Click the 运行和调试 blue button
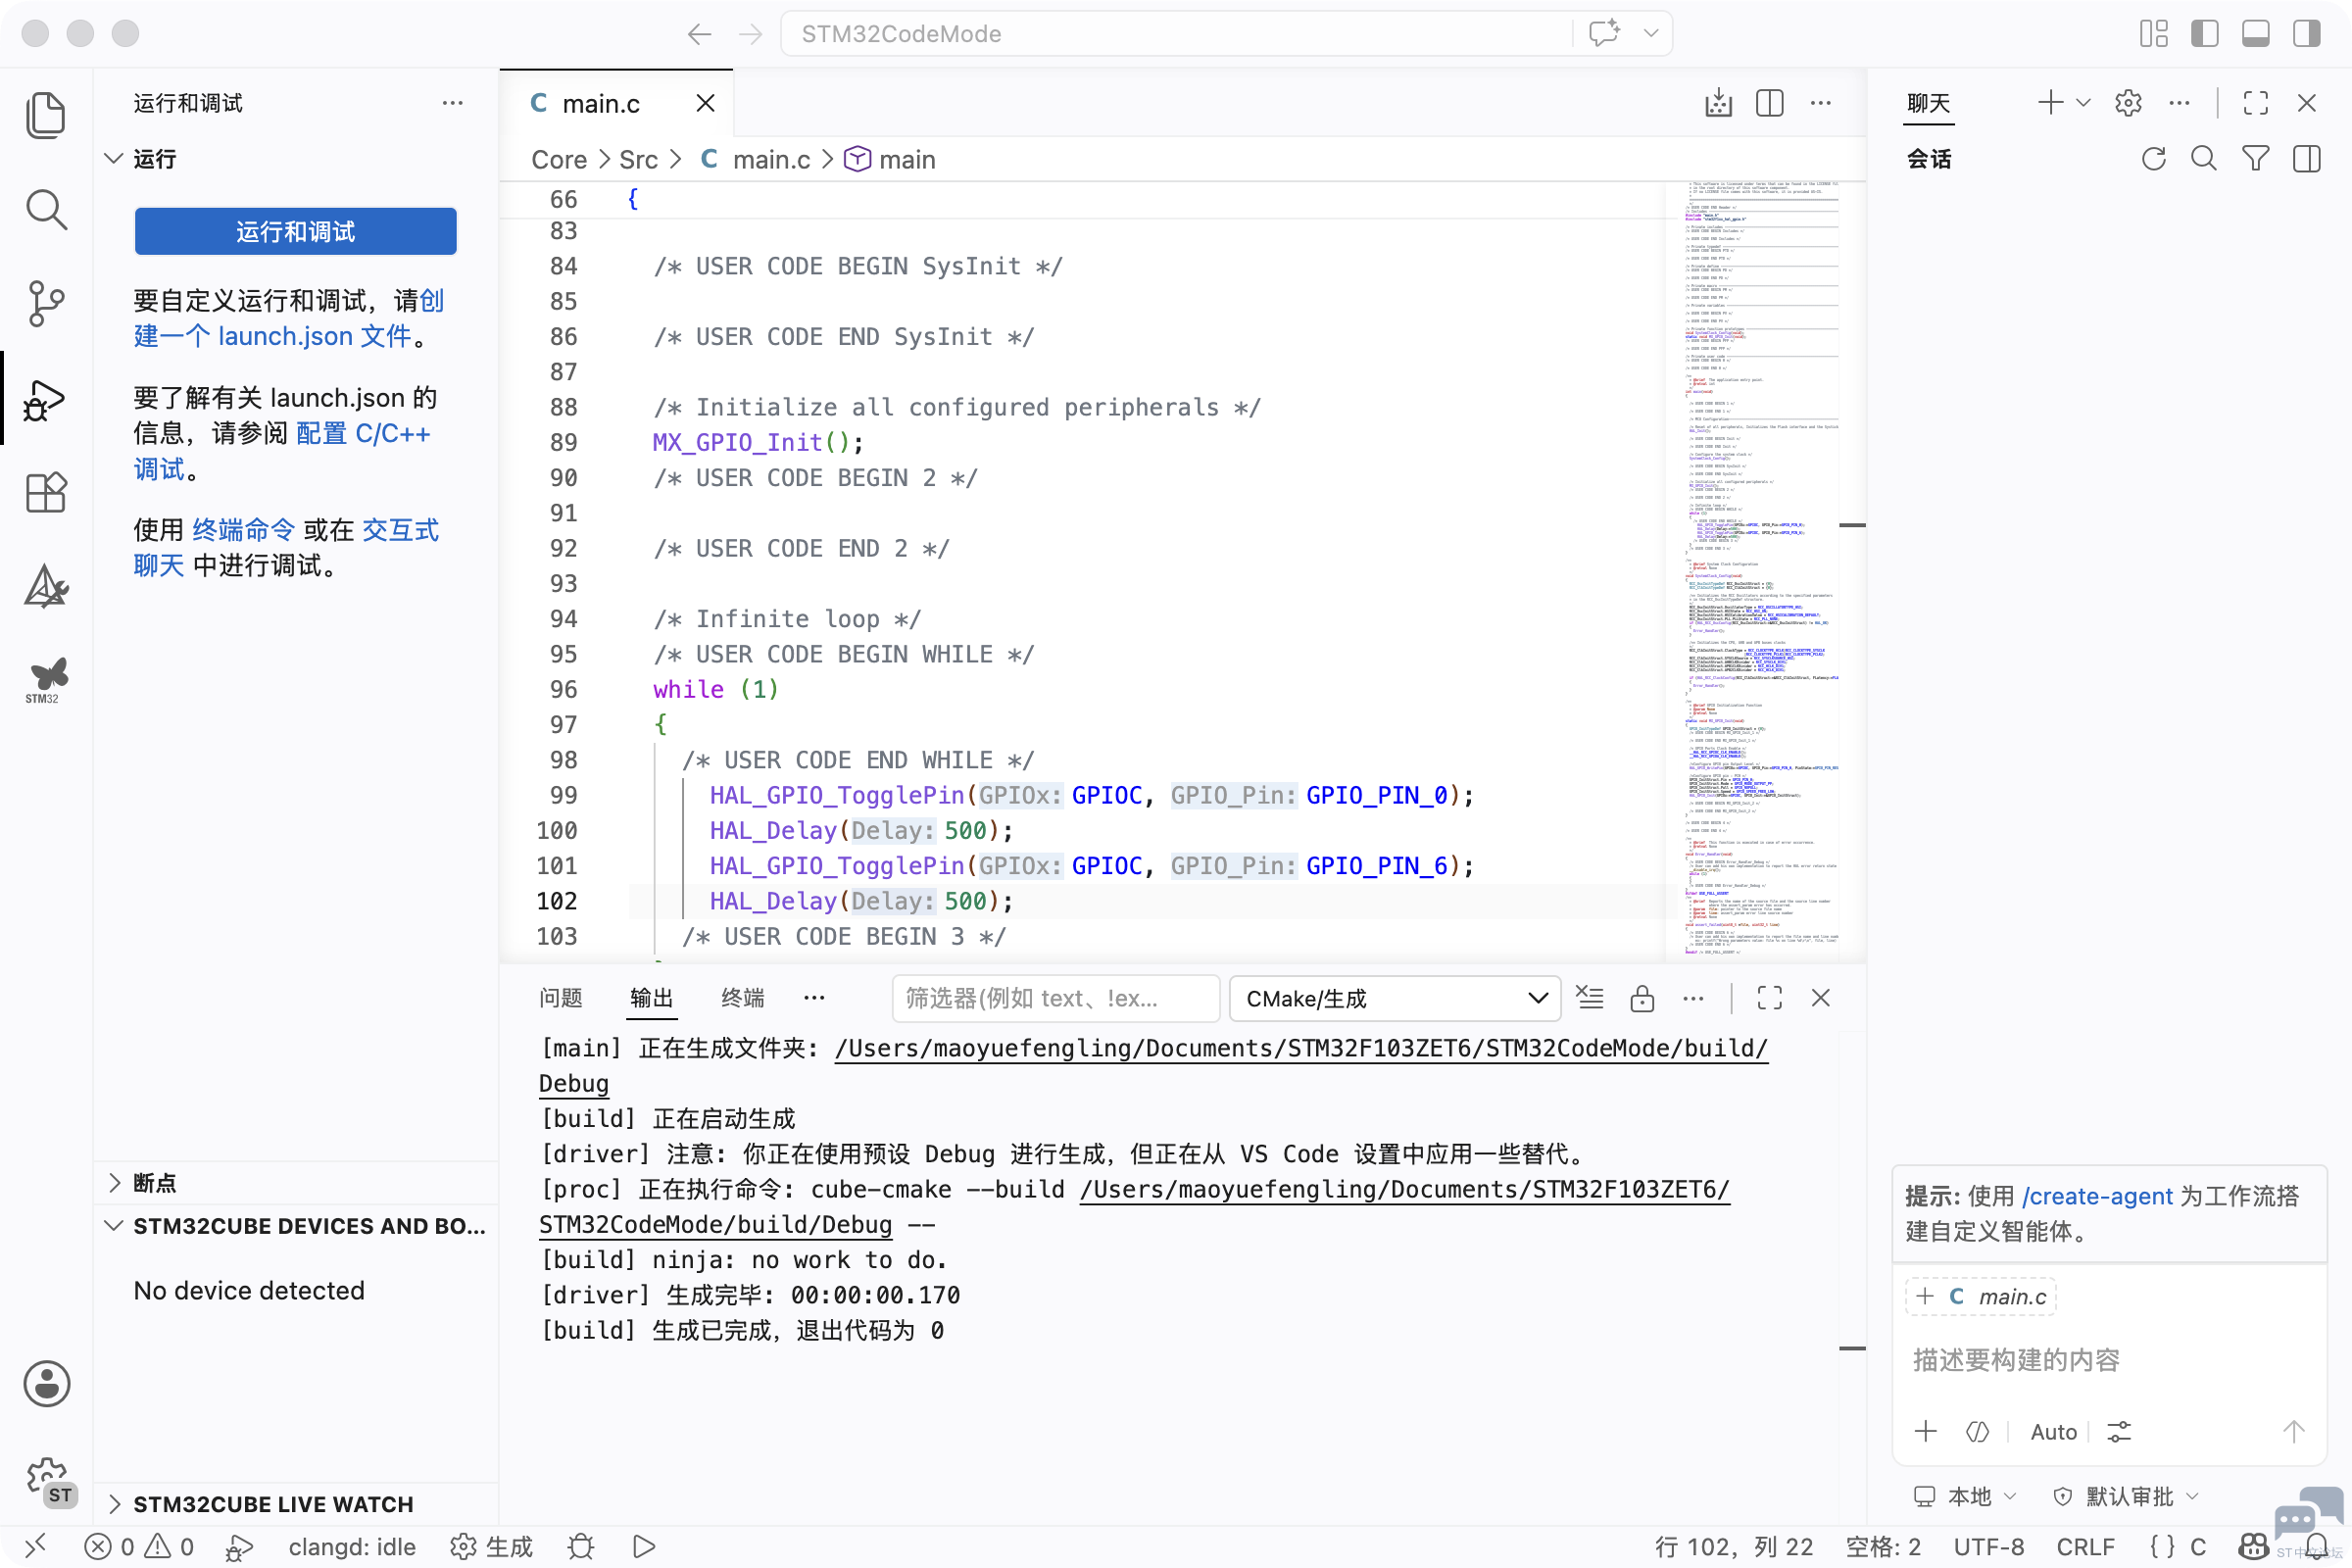 [296, 231]
